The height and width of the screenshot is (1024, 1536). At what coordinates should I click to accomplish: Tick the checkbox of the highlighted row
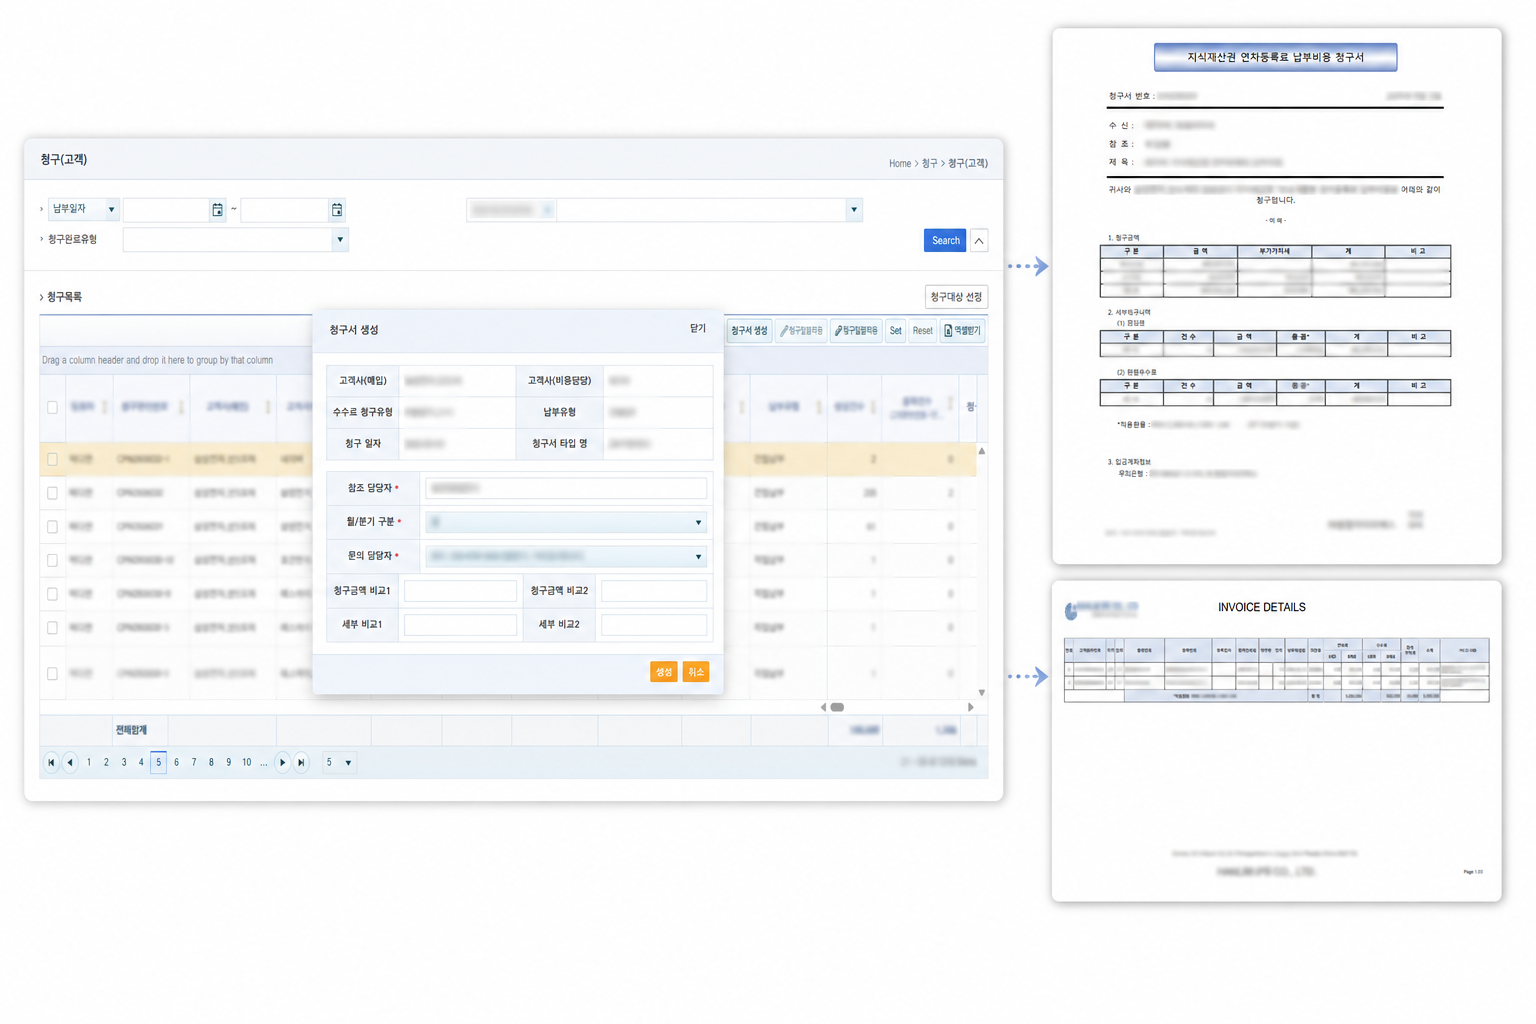coord(52,459)
